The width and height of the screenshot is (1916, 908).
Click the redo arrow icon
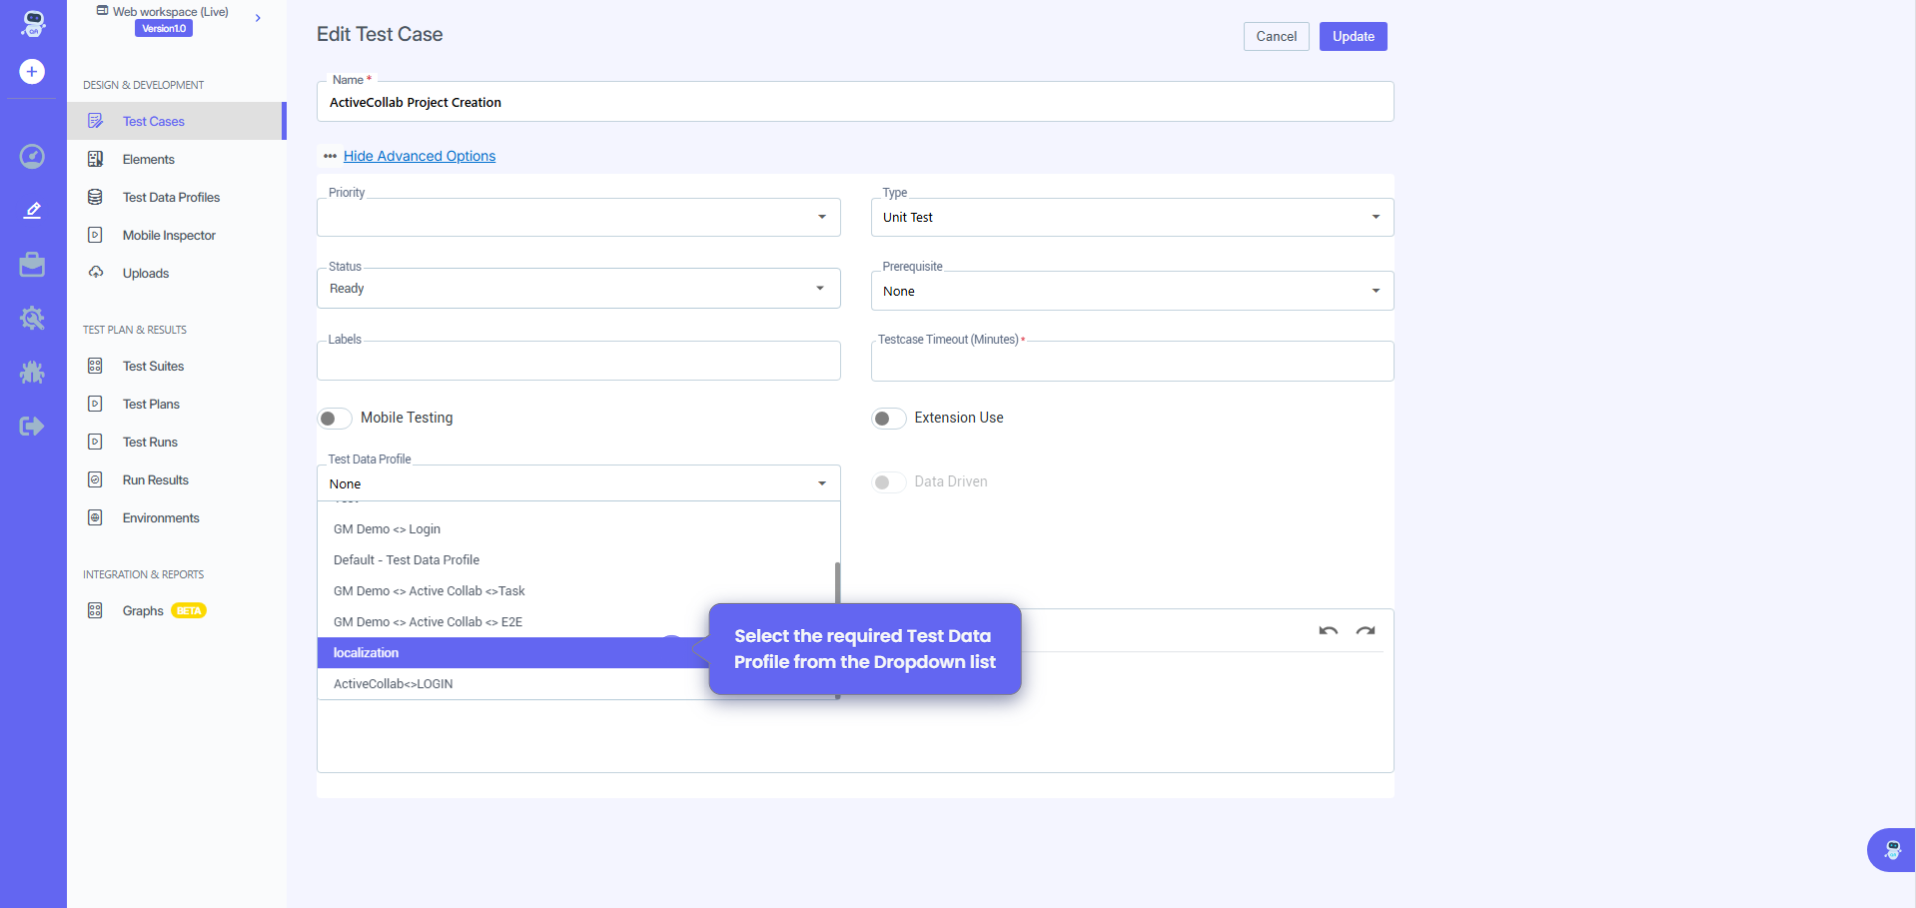pyautogui.click(x=1365, y=631)
